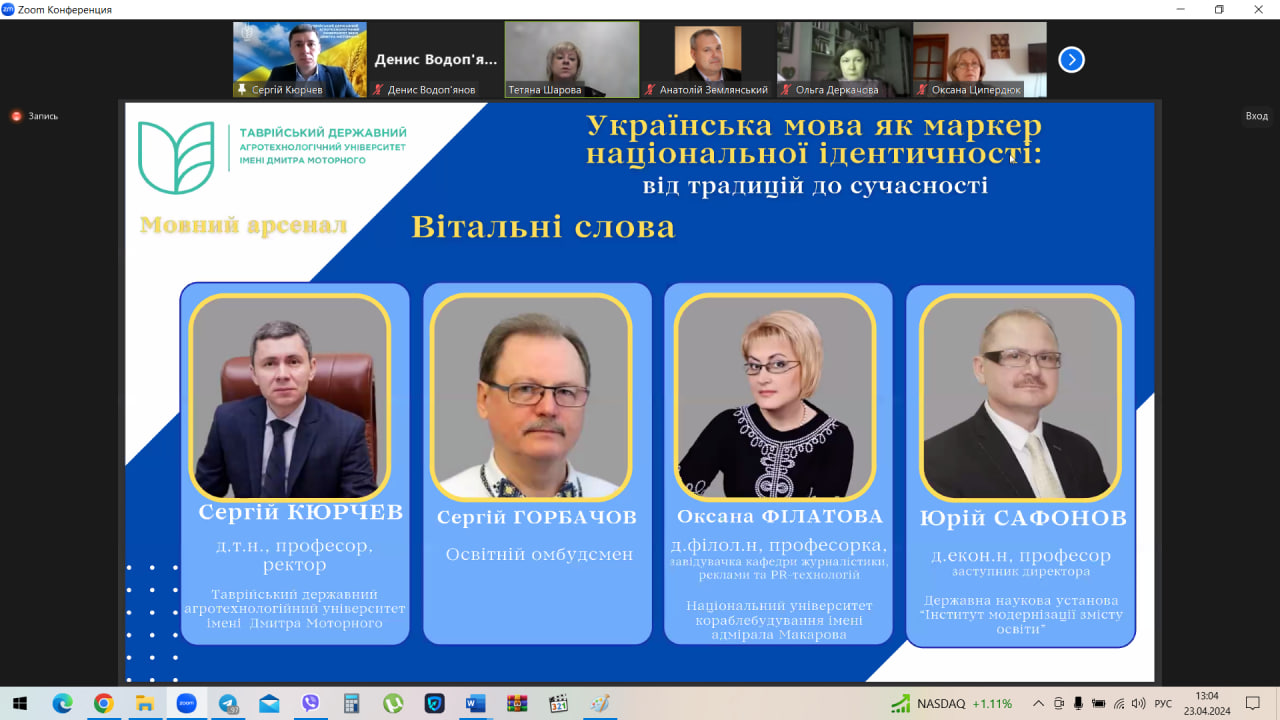The image size is (1280, 720).
Task: Click Сергій Горбачов's portrait on the slide
Action: pyautogui.click(x=531, y=397)
